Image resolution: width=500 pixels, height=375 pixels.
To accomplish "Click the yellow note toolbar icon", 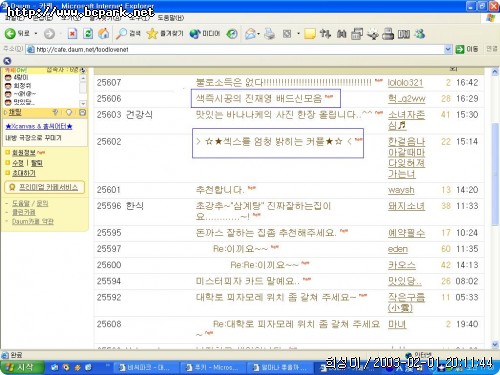I will (310, 34).
